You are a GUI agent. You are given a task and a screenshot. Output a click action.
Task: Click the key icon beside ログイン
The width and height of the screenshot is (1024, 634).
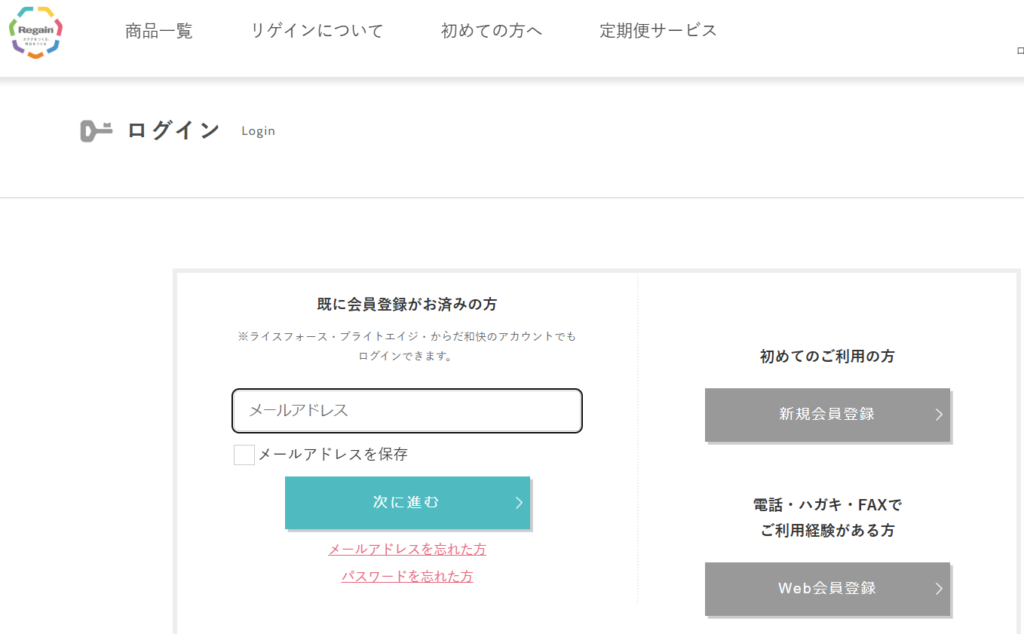96,131
